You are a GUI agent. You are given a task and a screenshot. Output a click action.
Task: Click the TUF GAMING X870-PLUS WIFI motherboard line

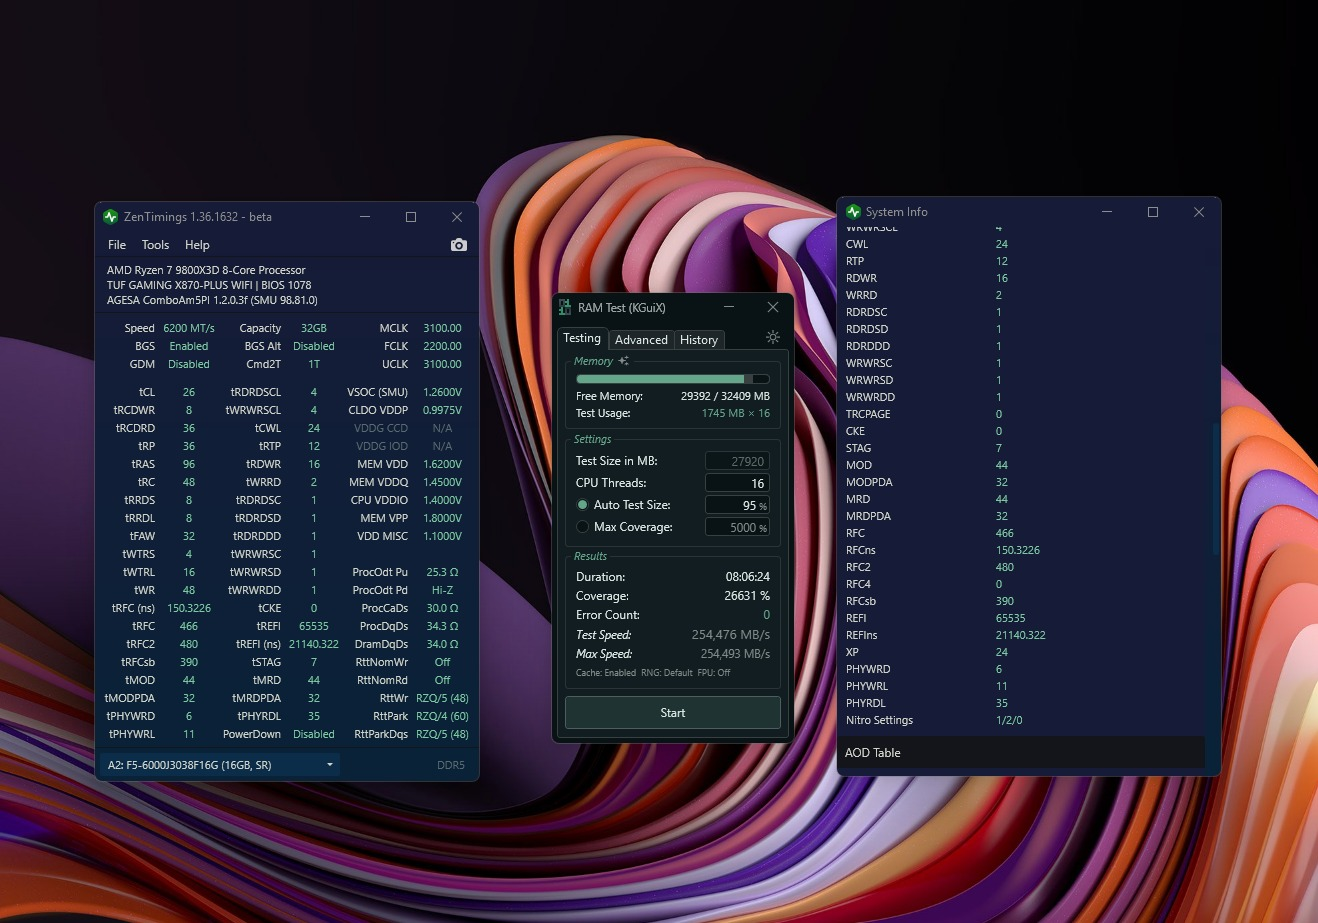209,285
